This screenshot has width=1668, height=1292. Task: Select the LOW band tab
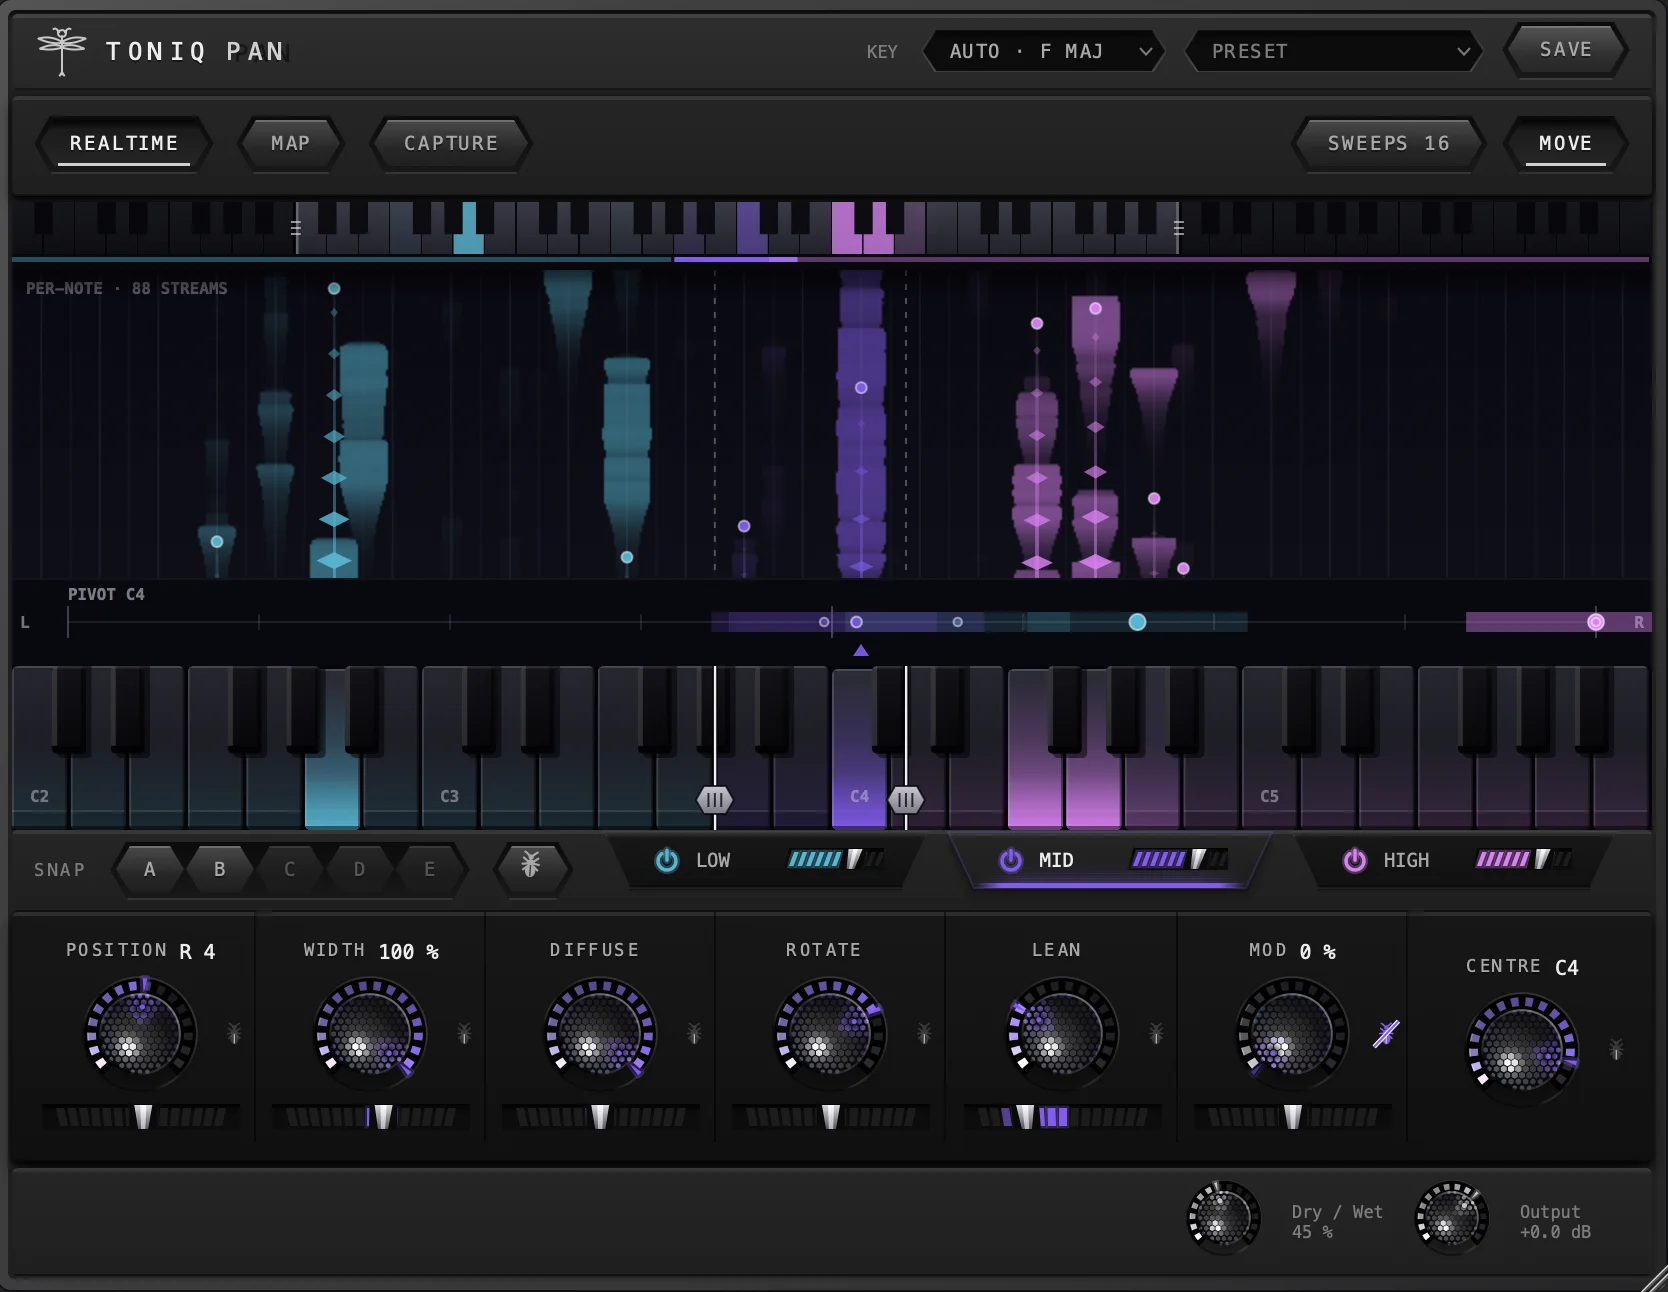point(768,860)
